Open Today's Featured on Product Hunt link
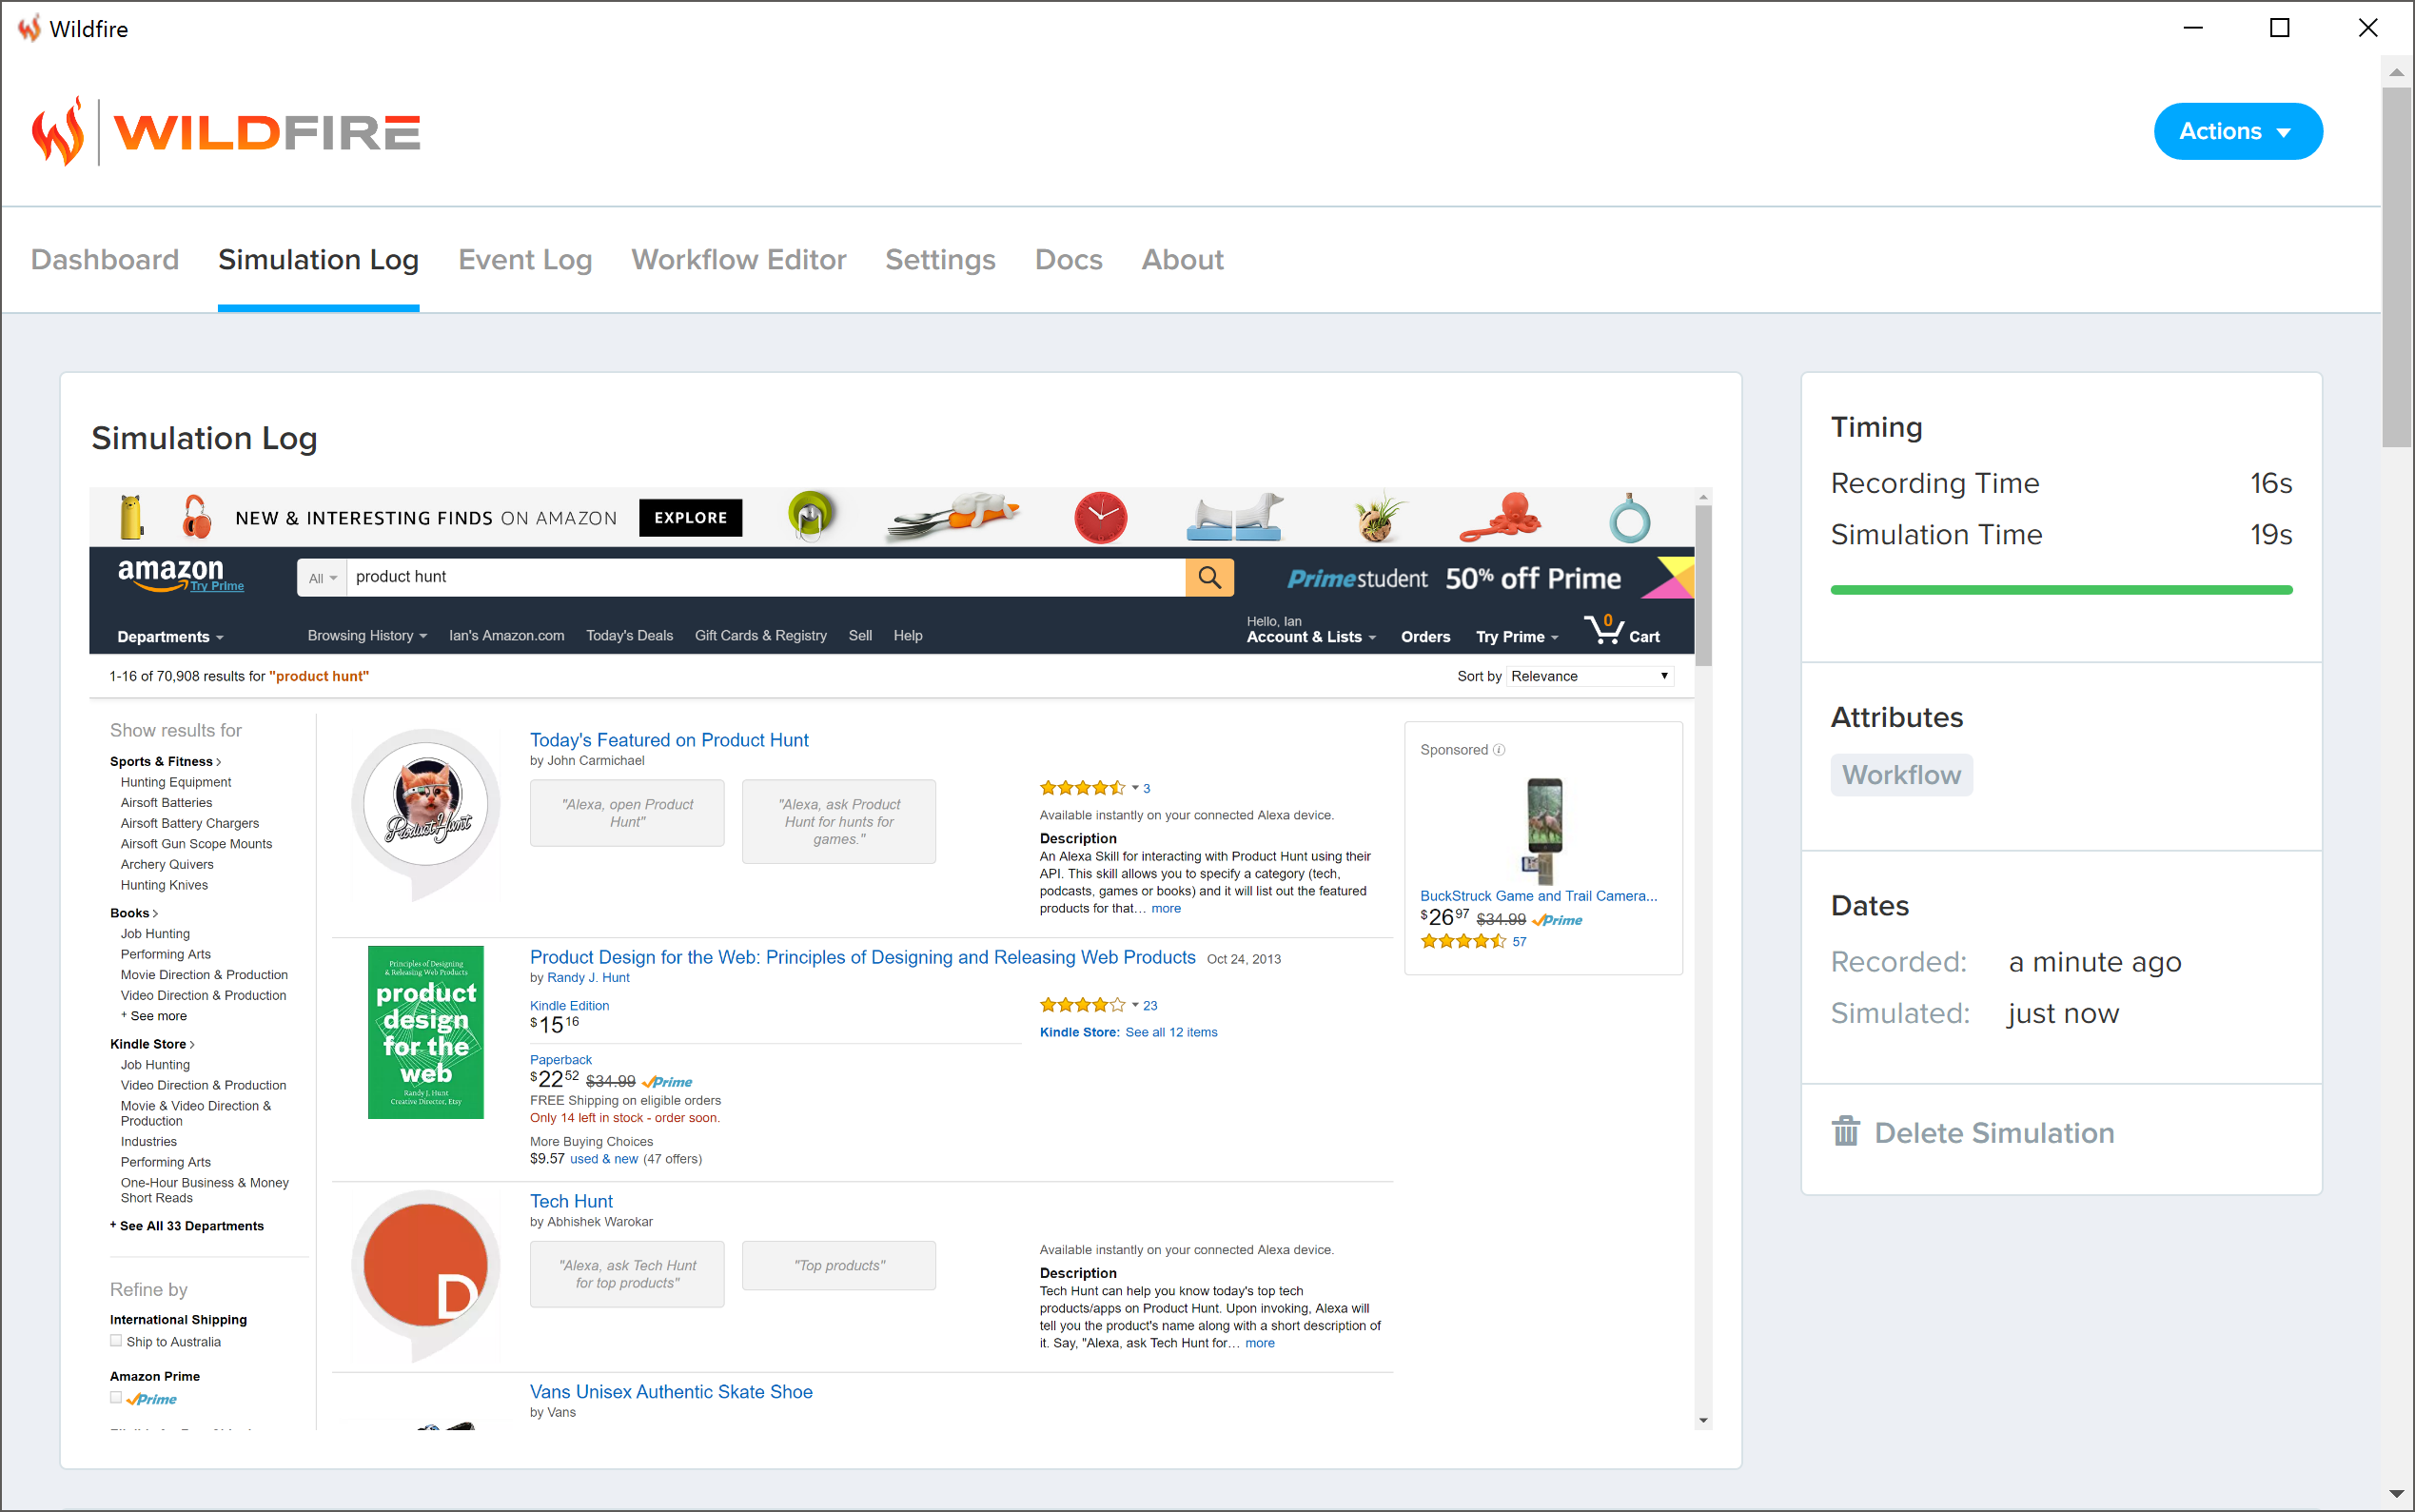Image resolution: width=2415 pixels, height=1512 pixels. pos(668,740)
